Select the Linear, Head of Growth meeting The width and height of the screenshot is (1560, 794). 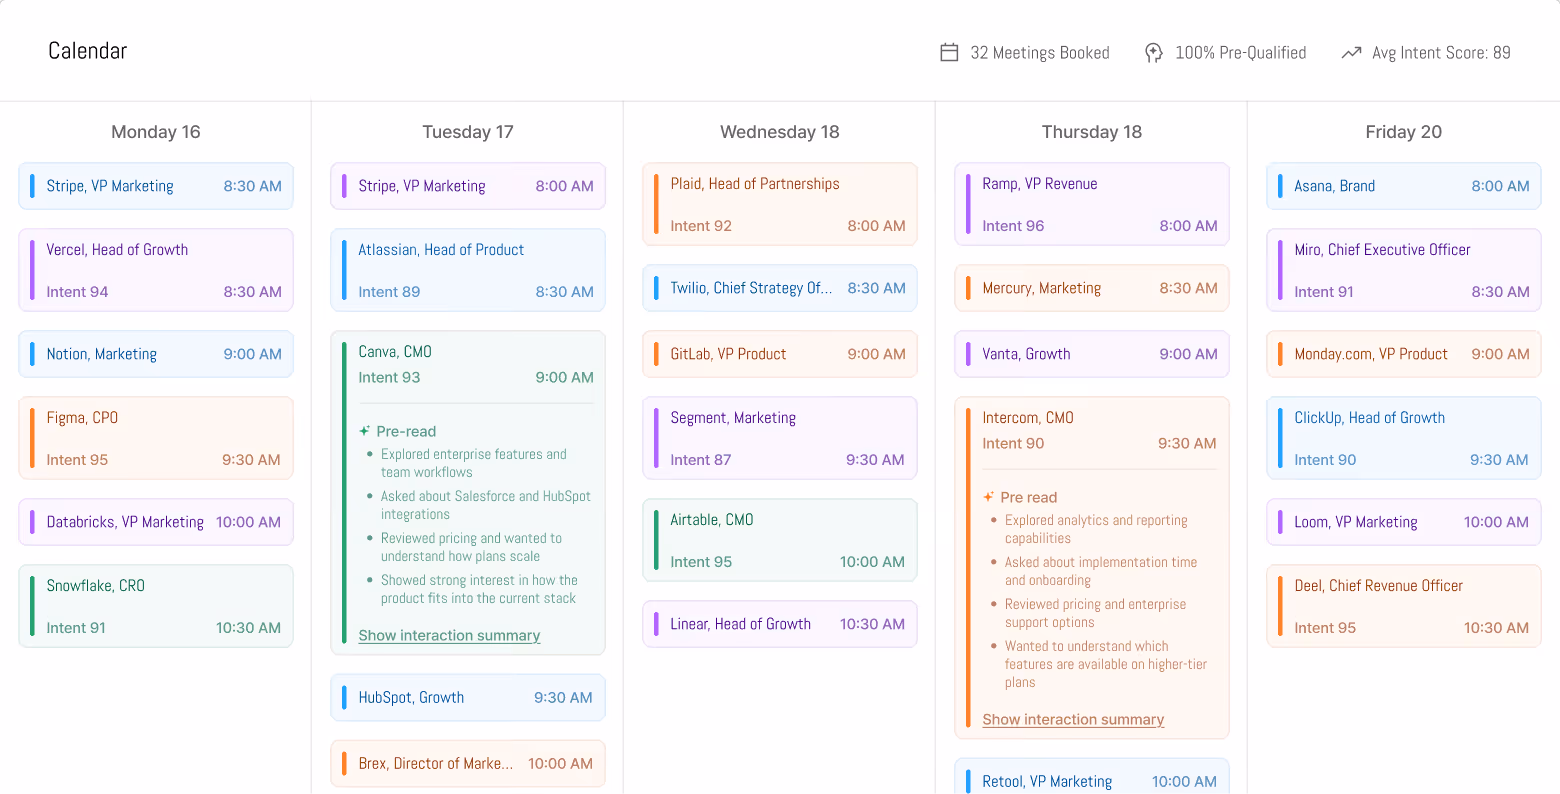[x=780, y=624]
